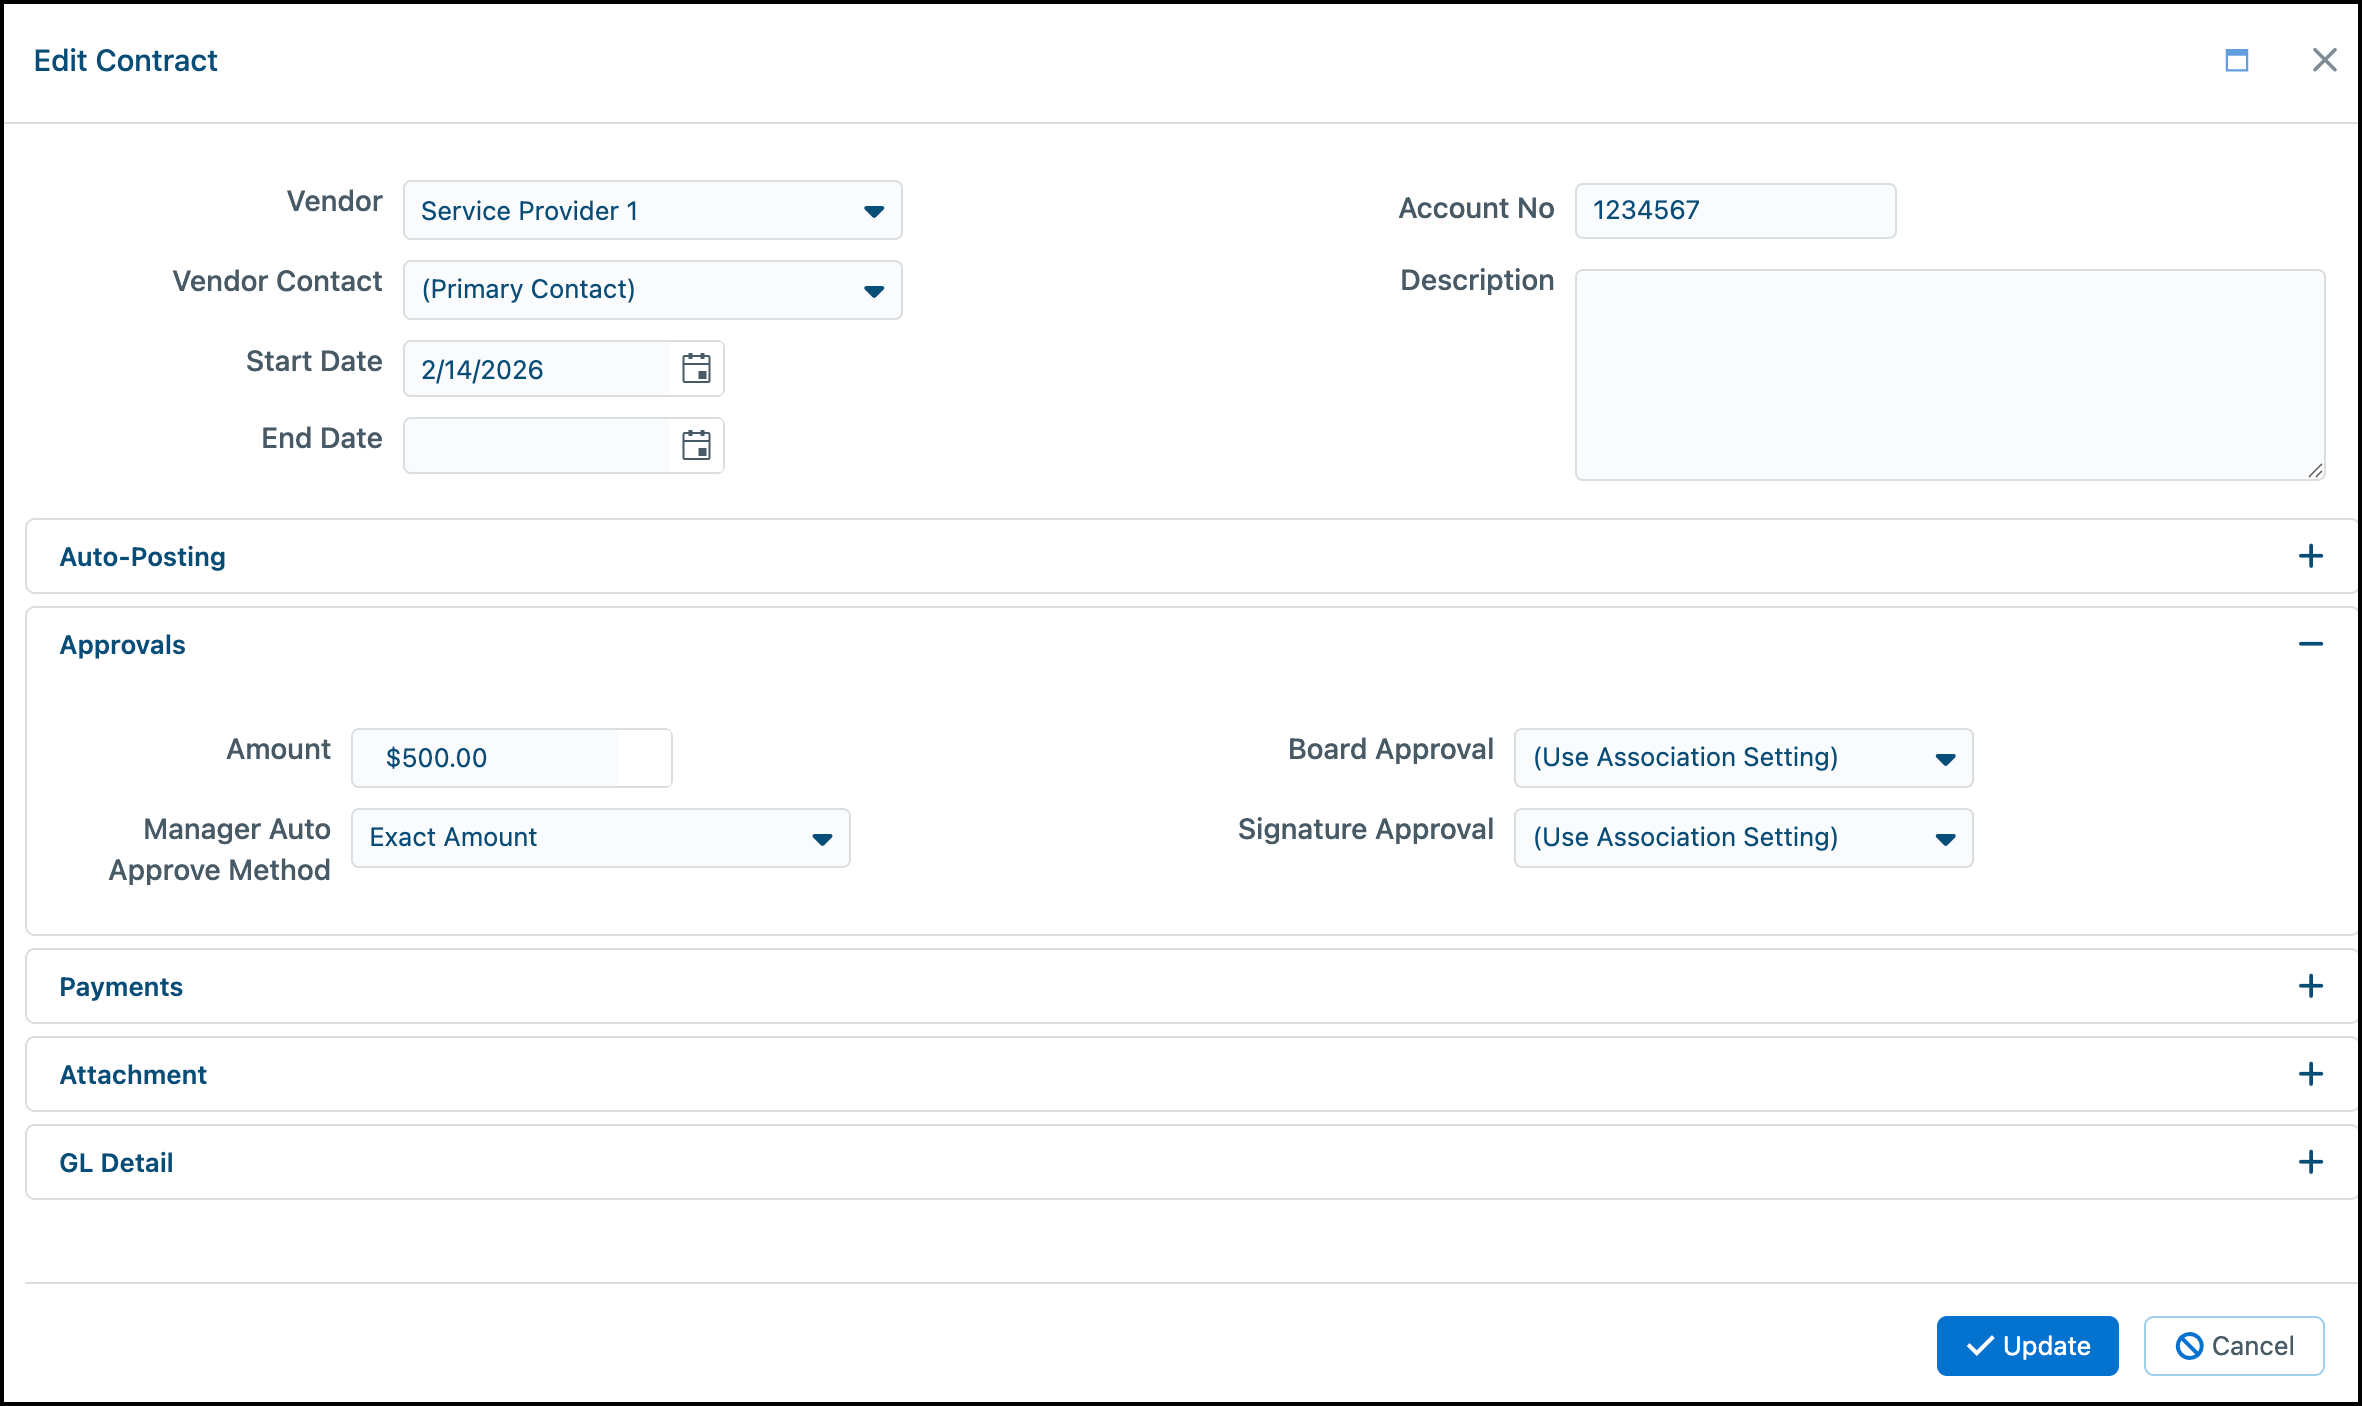Click the Attachment section title
Screen dimensions: 2362x1406
click(x=133, y=1075)
